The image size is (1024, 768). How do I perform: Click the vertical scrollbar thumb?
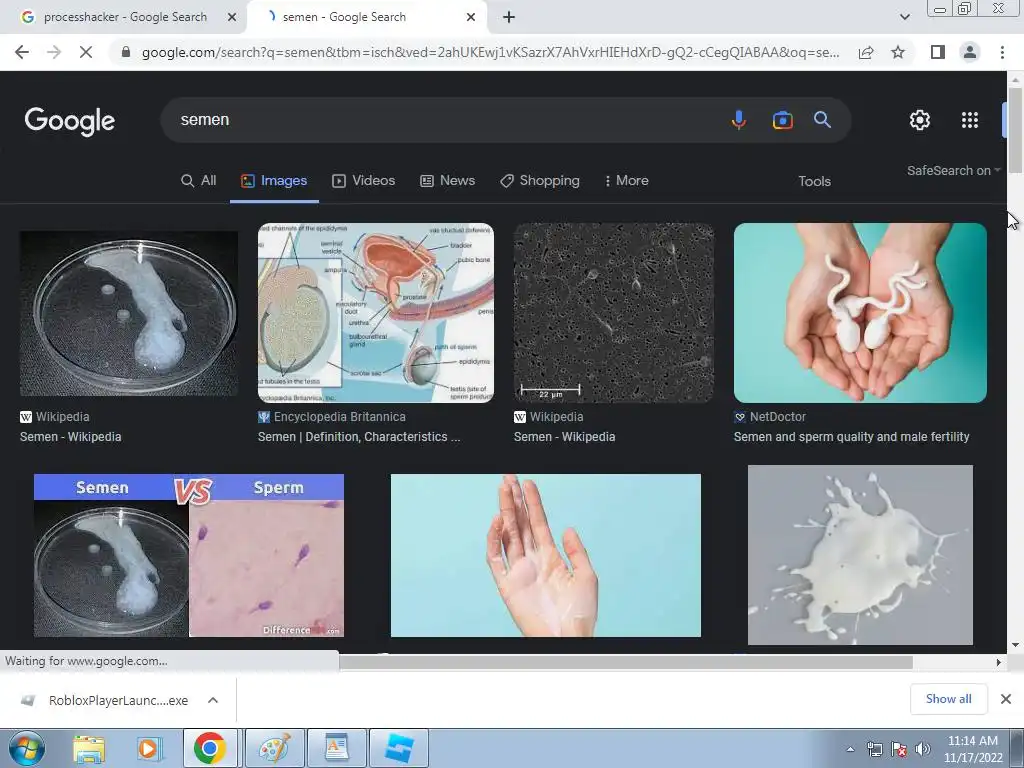(1015, 131)
